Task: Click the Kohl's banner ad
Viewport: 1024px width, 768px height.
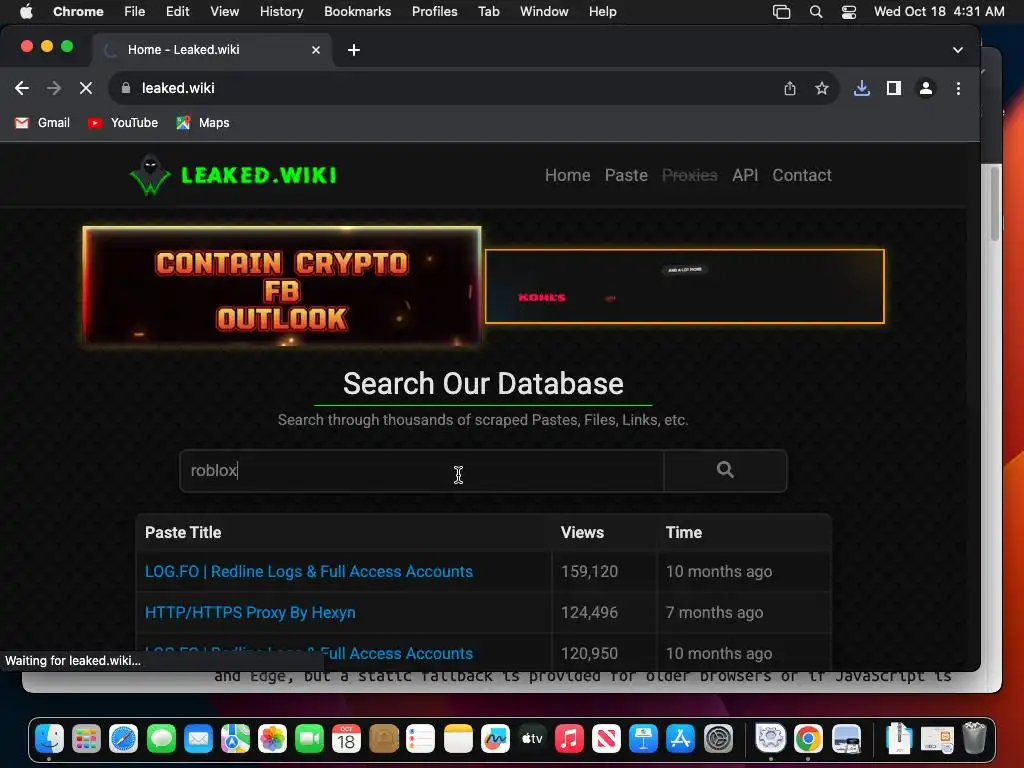Action: [684, 286]
